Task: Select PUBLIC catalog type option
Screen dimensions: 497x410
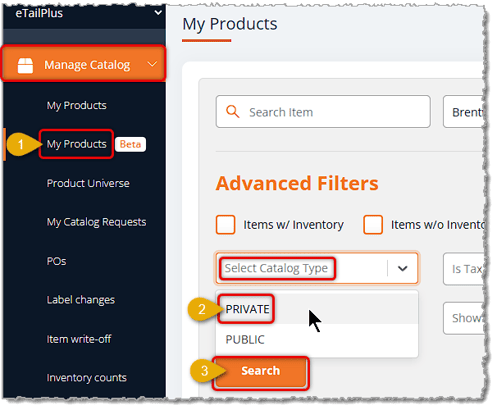Action: coord(317,340)
